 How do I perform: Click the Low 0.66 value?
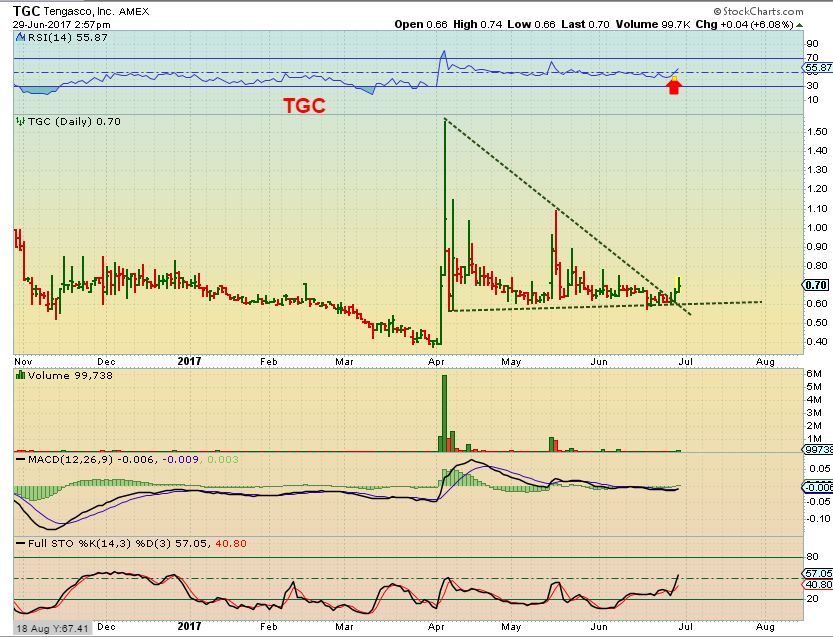tap(531, 24)
